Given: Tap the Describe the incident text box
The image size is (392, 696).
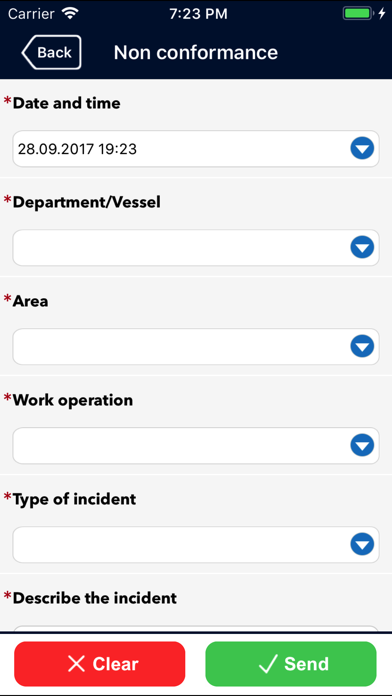Looking at the screenshot, I should pos(196,629).
